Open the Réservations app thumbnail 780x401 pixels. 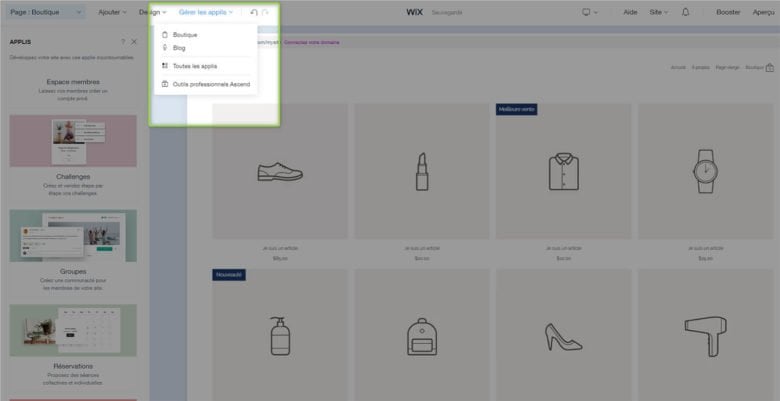coord(73,330)
